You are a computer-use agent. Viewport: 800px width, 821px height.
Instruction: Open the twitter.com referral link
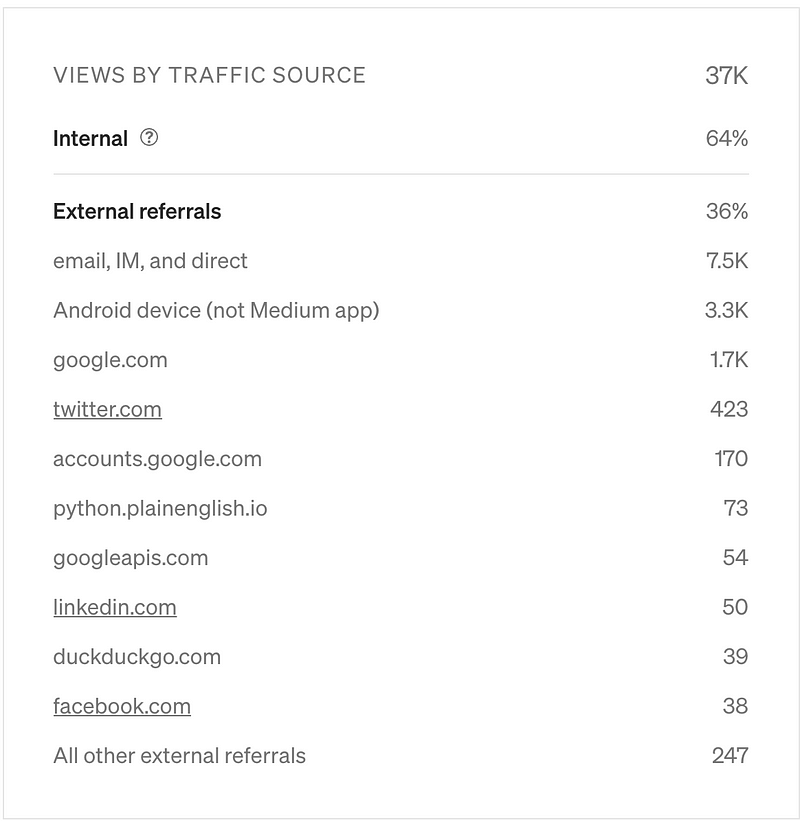coord(107,409)
